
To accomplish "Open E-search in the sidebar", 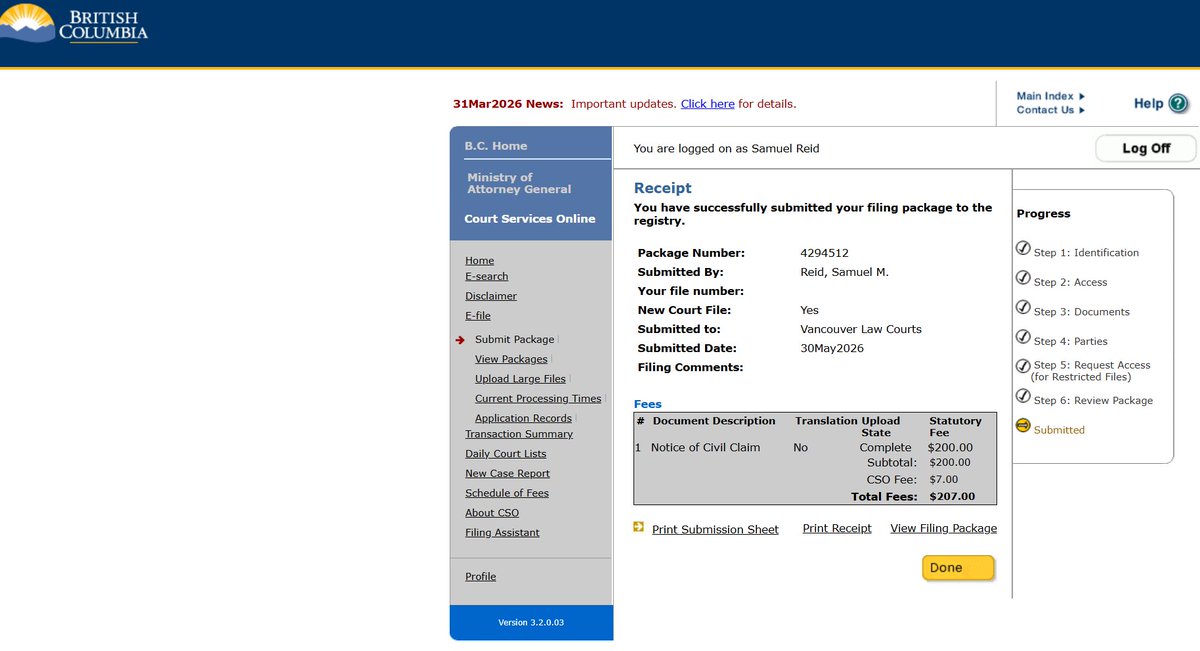I will click(486, 276).
